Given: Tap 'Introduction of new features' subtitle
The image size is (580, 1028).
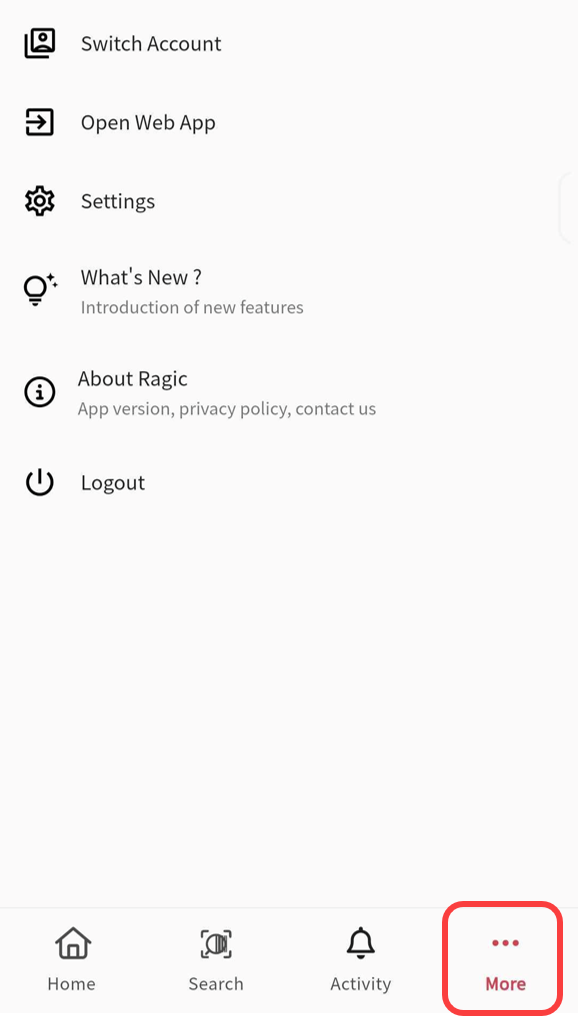Looking at the screenshot, I should pyautogui.click(x=192, y=307).
